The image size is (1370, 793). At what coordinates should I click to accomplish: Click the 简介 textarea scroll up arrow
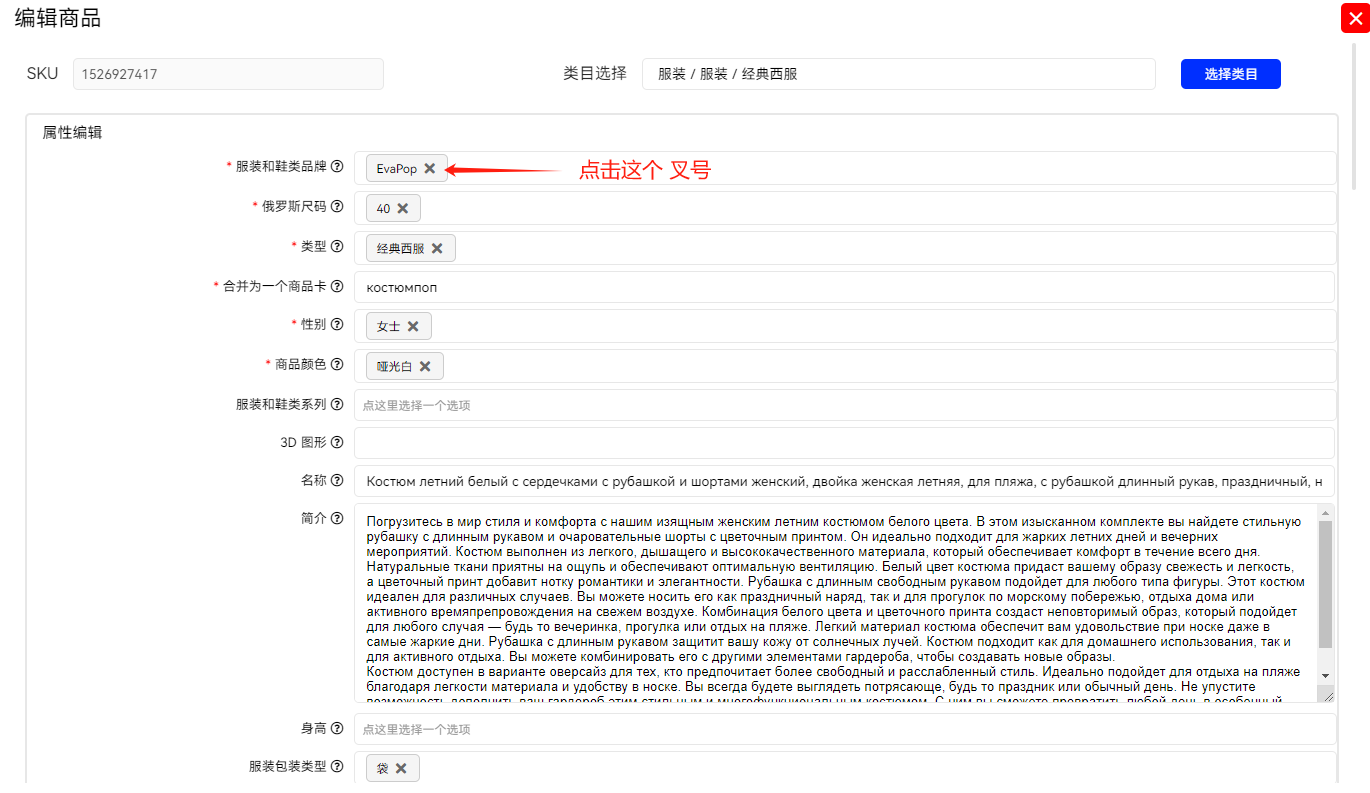[x=1326, y=513]
